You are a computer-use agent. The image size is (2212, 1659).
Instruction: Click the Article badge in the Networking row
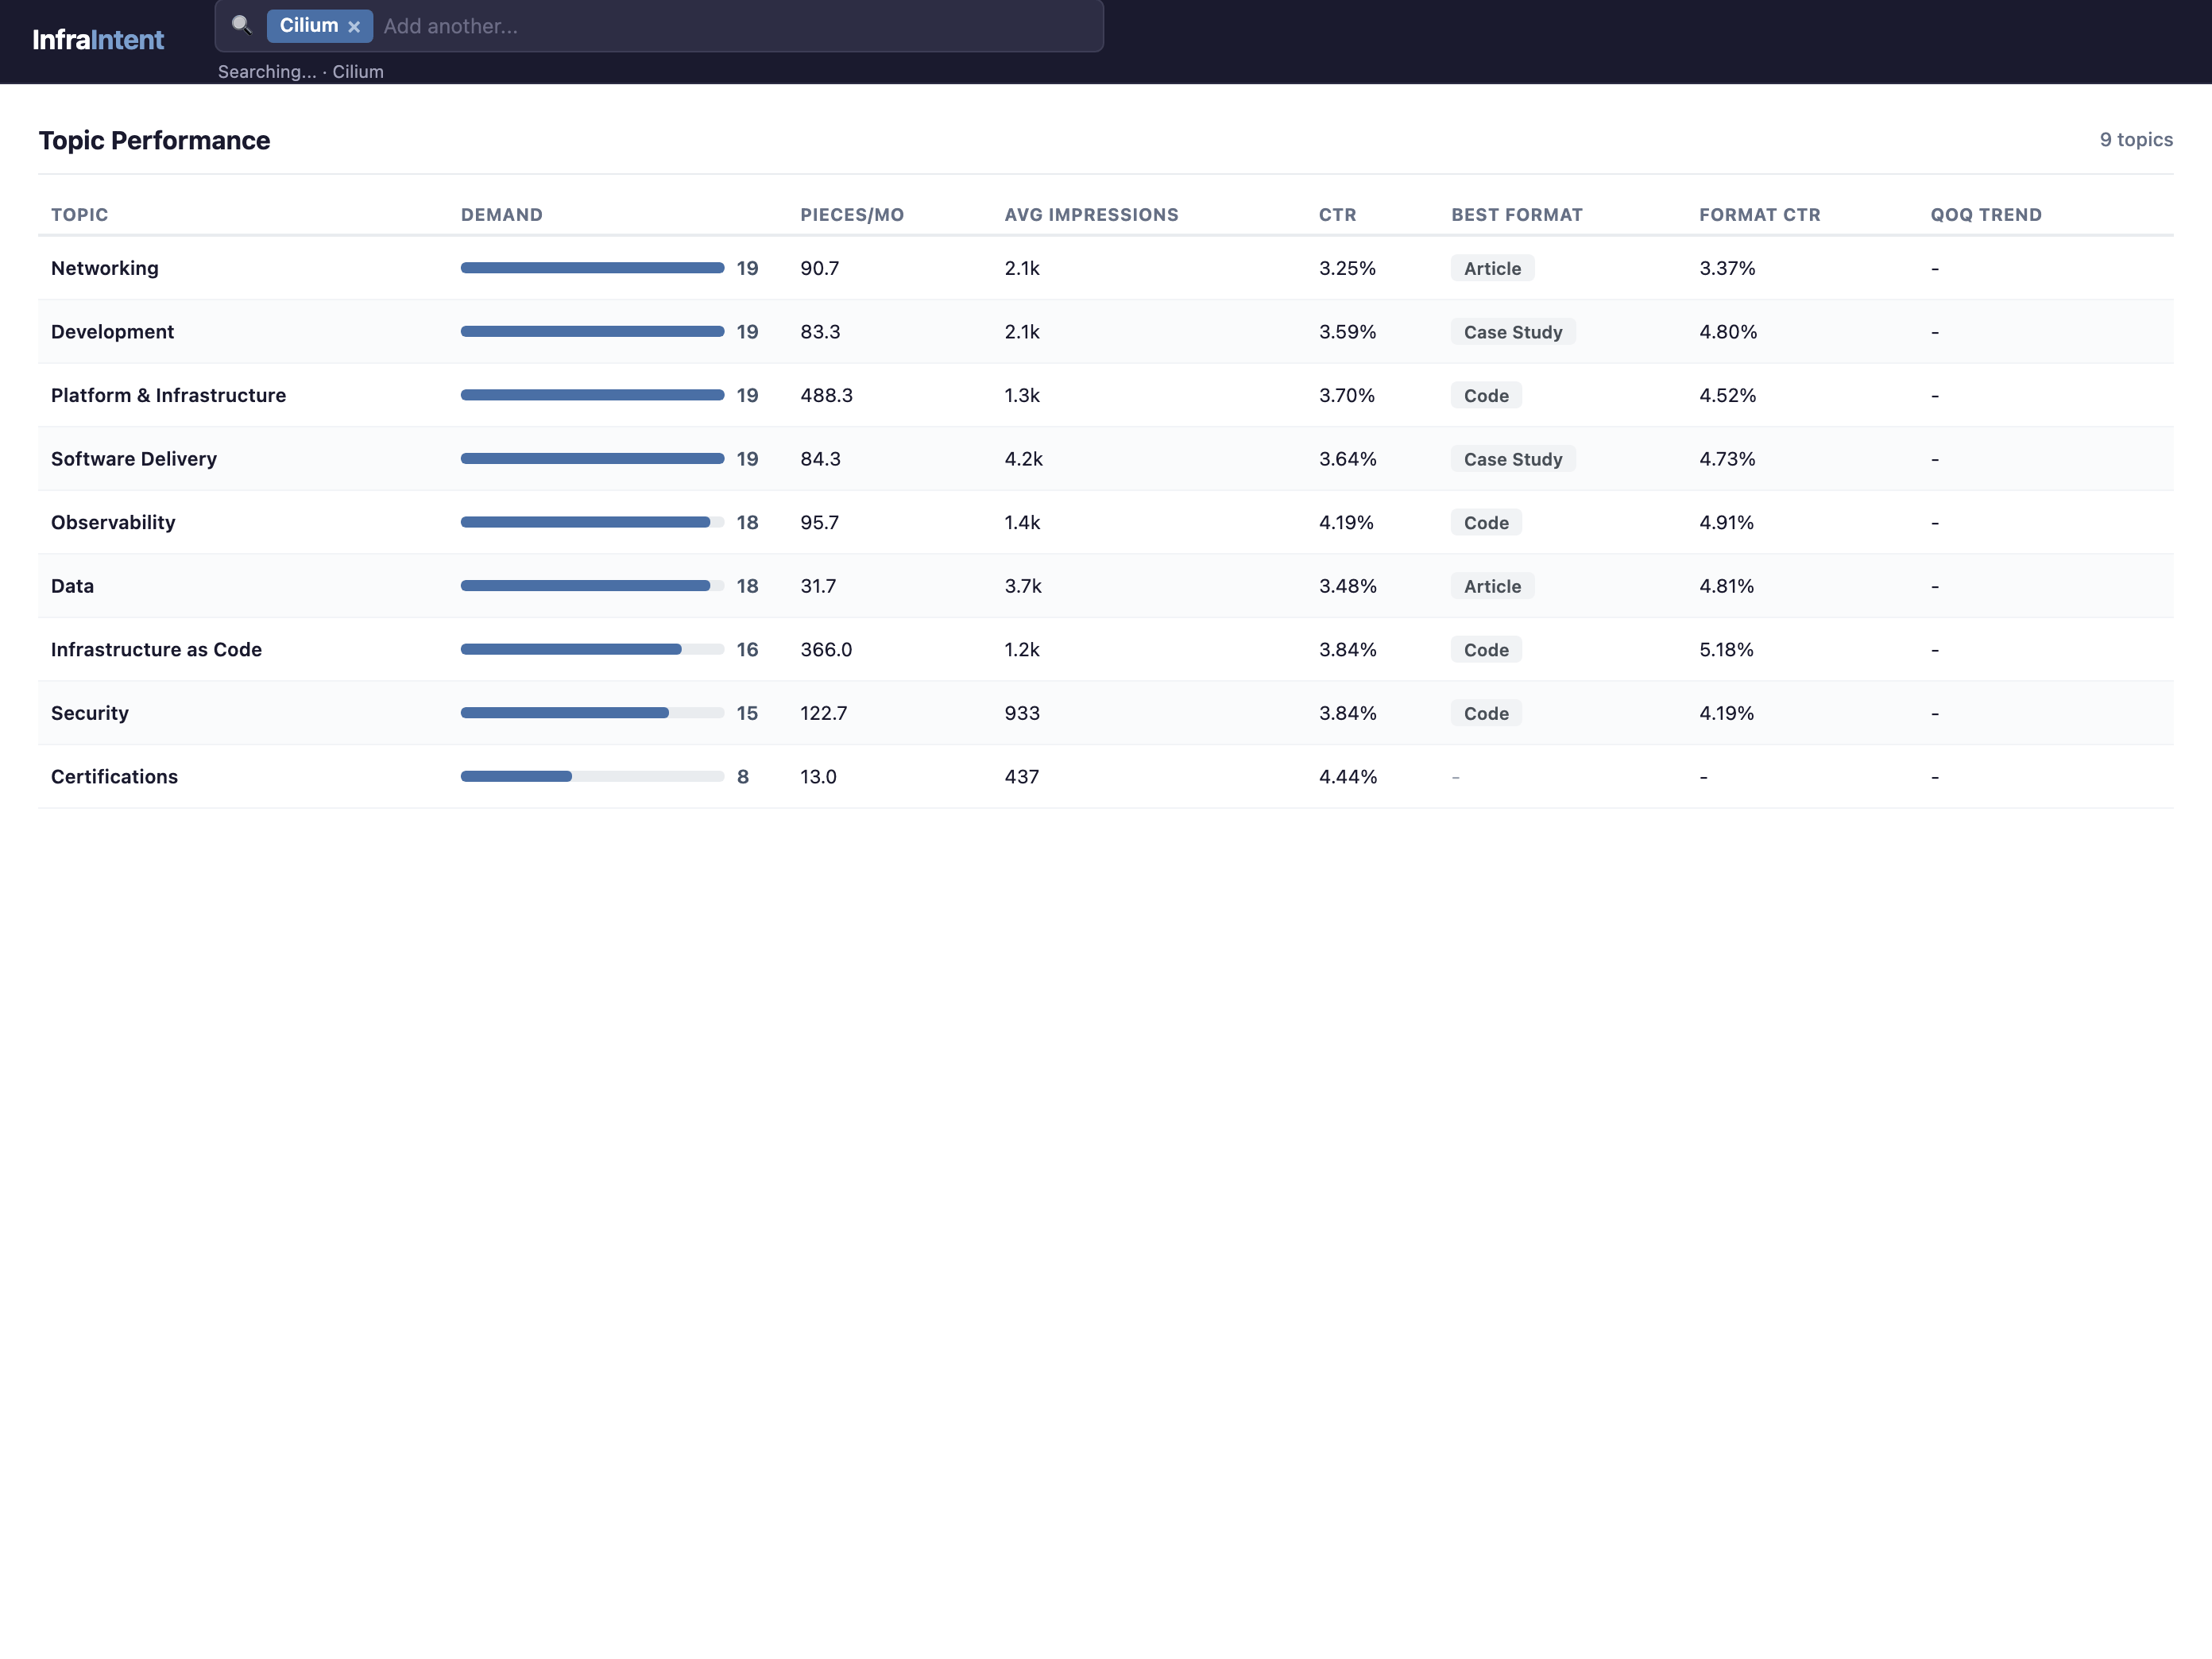click(x=1492, y=268)
